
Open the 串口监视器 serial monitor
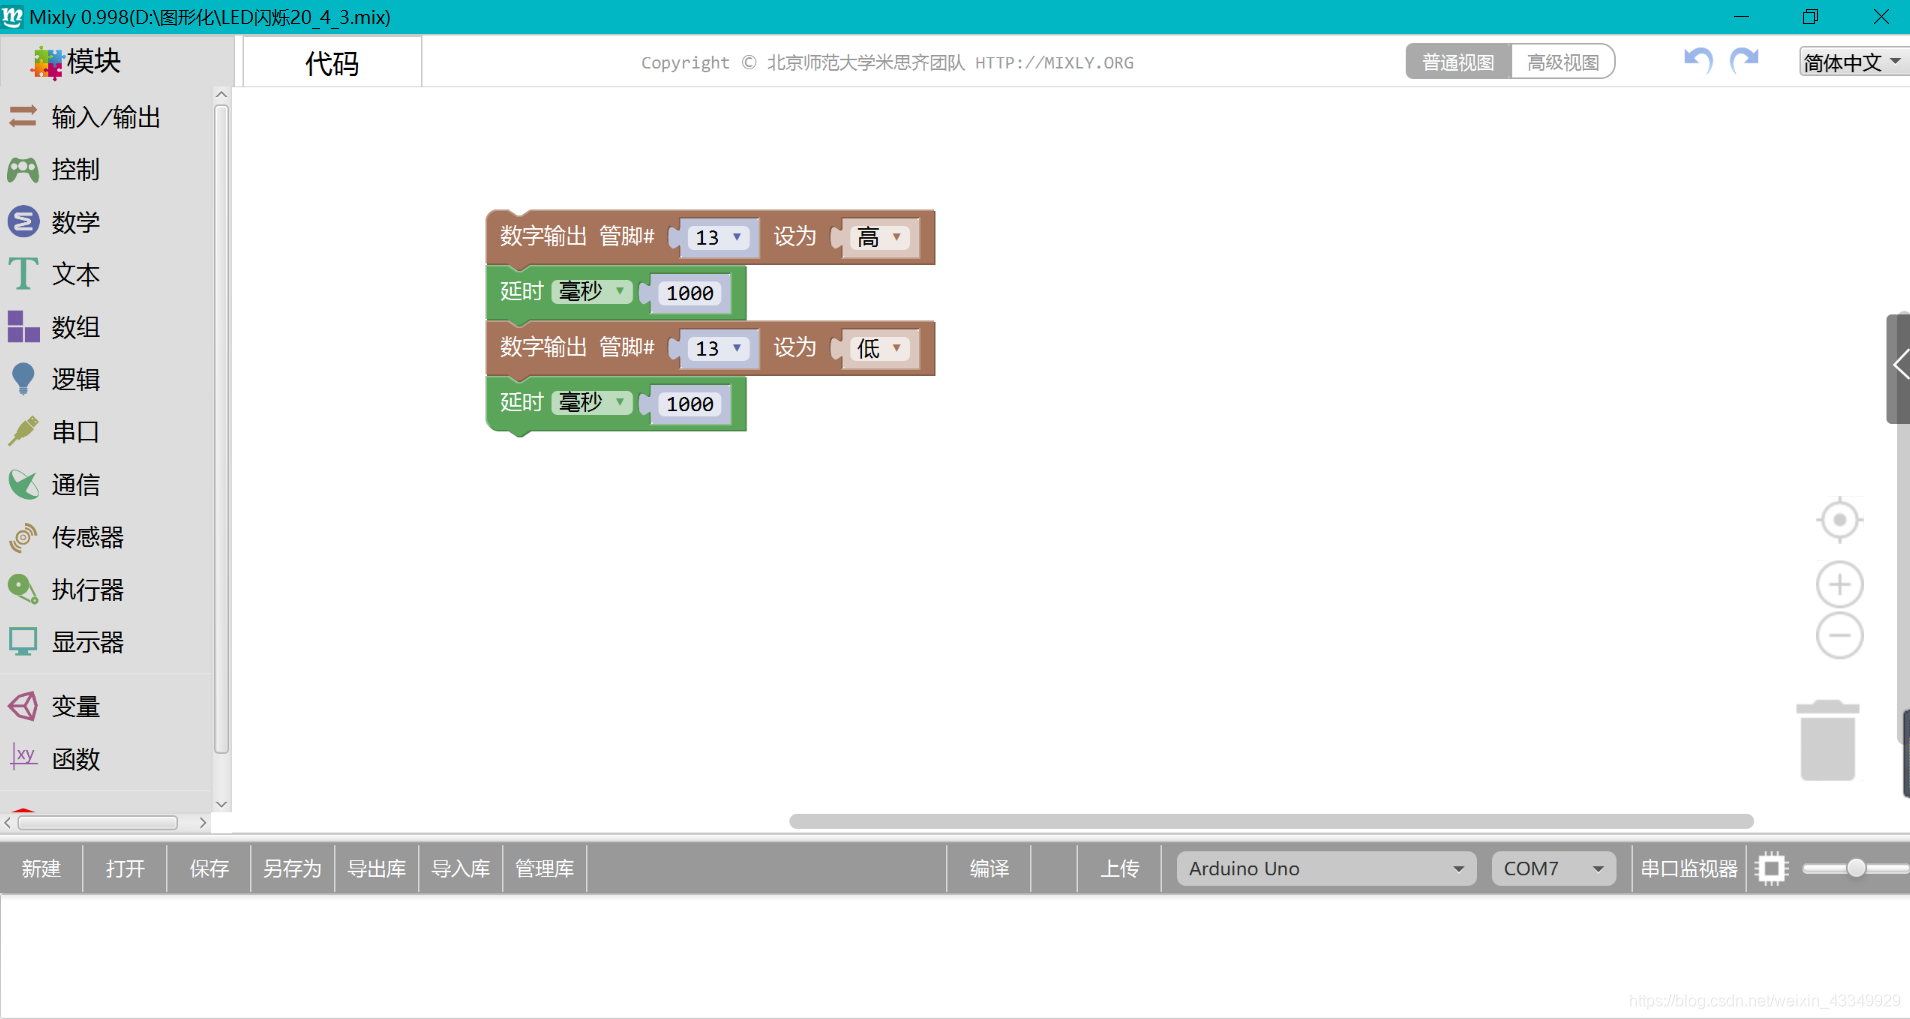tap(1689, 868)
